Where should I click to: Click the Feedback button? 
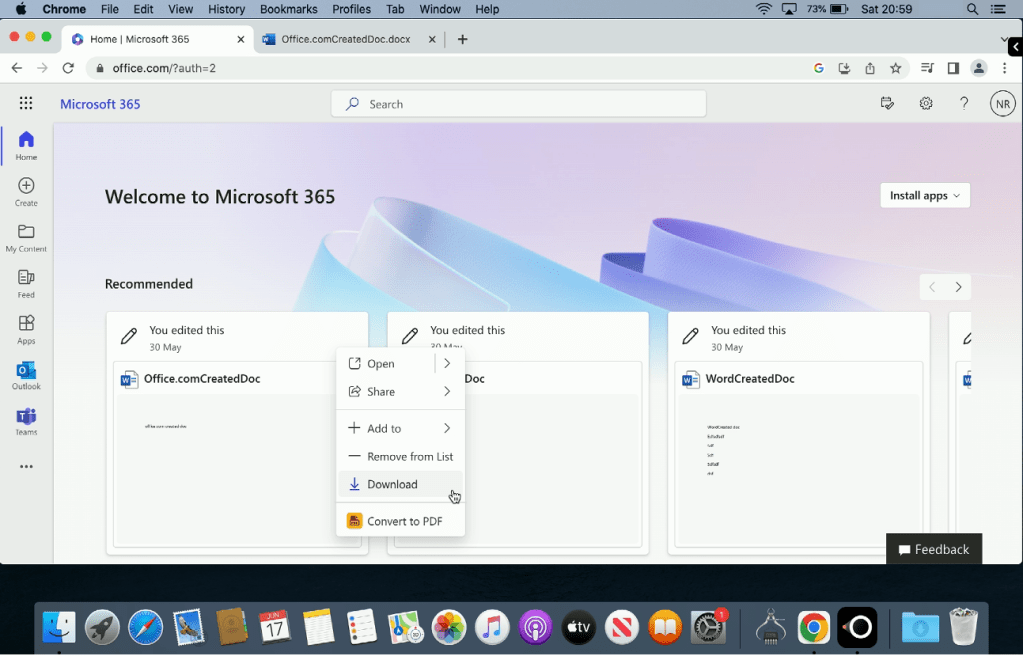pyautogui.click(x=933, y=549)
